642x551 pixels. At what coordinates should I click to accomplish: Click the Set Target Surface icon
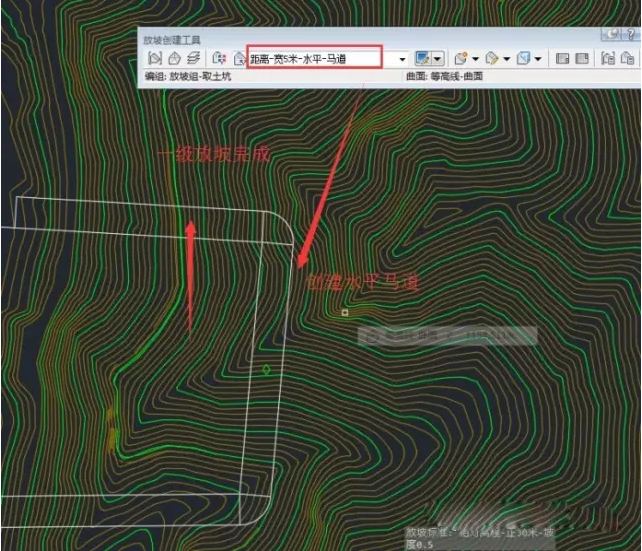click(174, 58)
